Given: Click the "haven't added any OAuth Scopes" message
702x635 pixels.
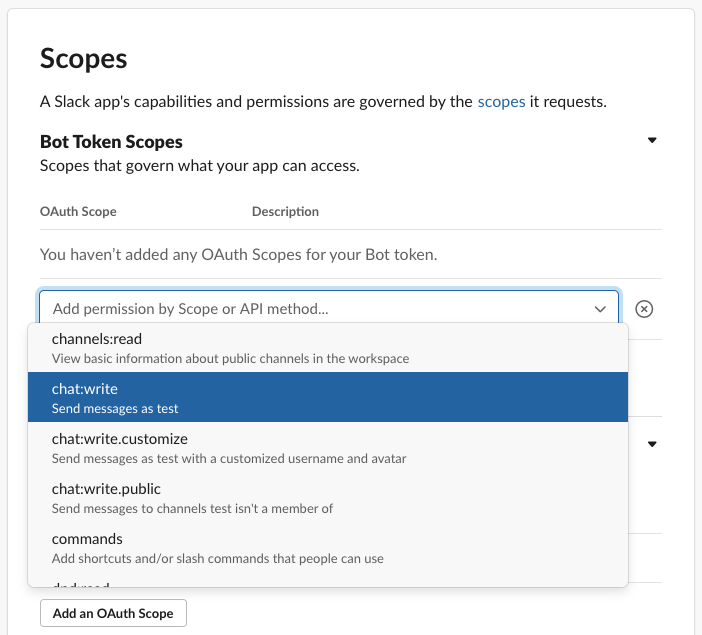Looking at the screenshot, I should tap(238, 255).
